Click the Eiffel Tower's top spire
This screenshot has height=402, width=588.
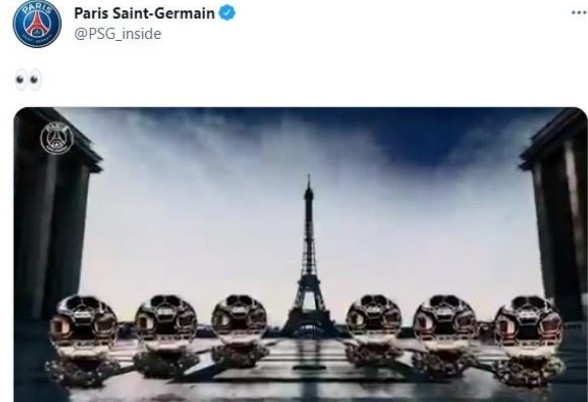pyautogui.click(x=309, y=184)
